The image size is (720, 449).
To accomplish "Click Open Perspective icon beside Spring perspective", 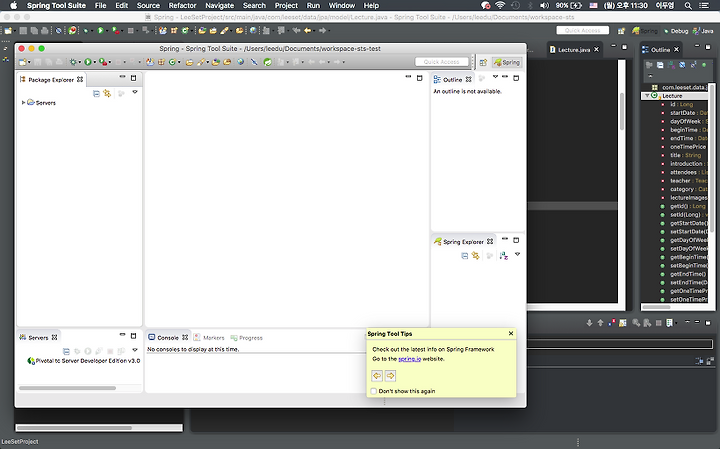I will click(x=483, y=62).
